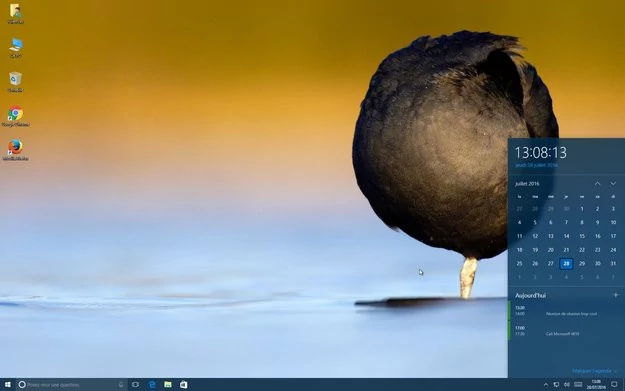Viewport: 625px width, 391px height.
Task: Select July 25 in the calendar
Action: click(x=519, y=263)
